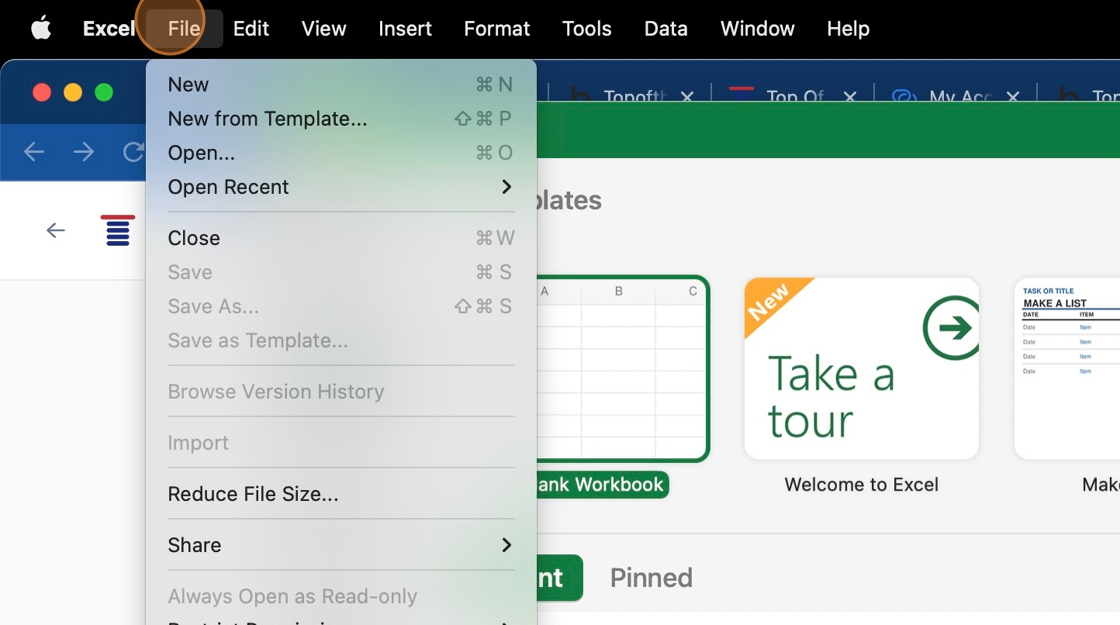1120x625 pixels.
Task: Open the Help menu
Action: (848, 29)
